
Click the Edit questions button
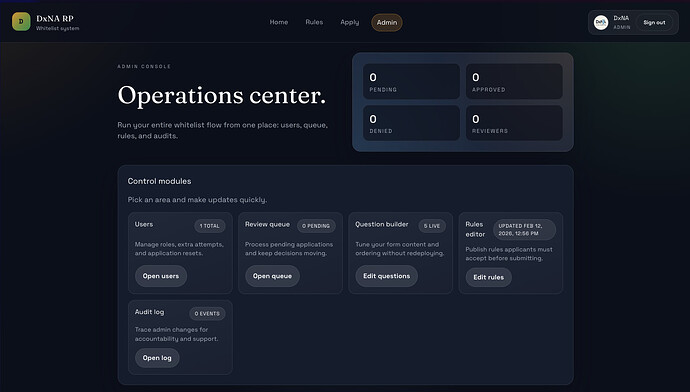(x=386, y=276)
